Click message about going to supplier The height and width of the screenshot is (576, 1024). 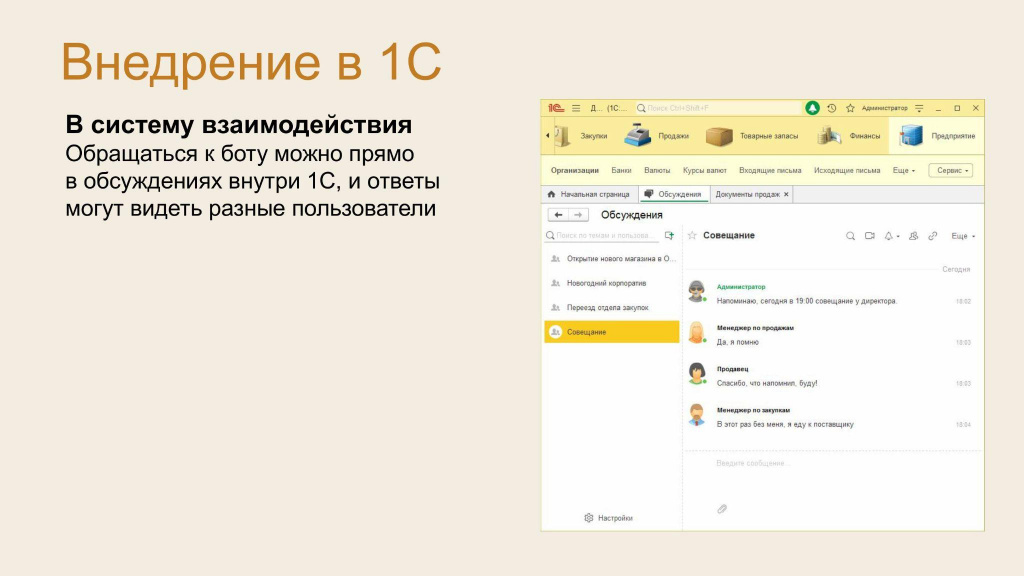click(785, 424)
